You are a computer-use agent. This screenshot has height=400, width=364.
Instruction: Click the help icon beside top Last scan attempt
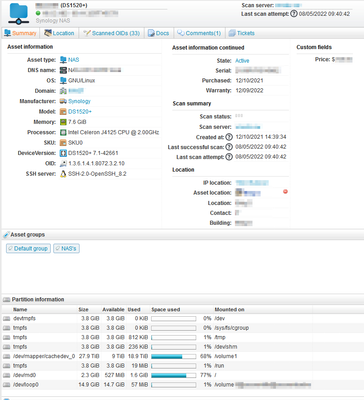click(x=294, y=14)
